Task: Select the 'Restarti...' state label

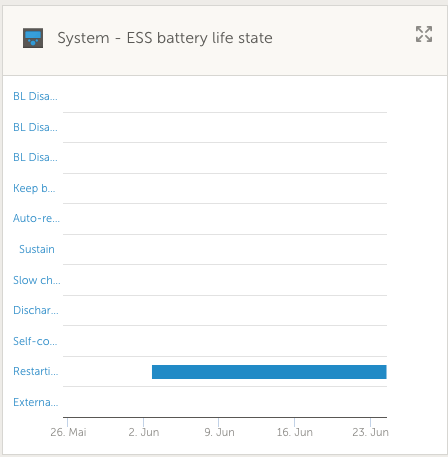Action: coord(36,371)
